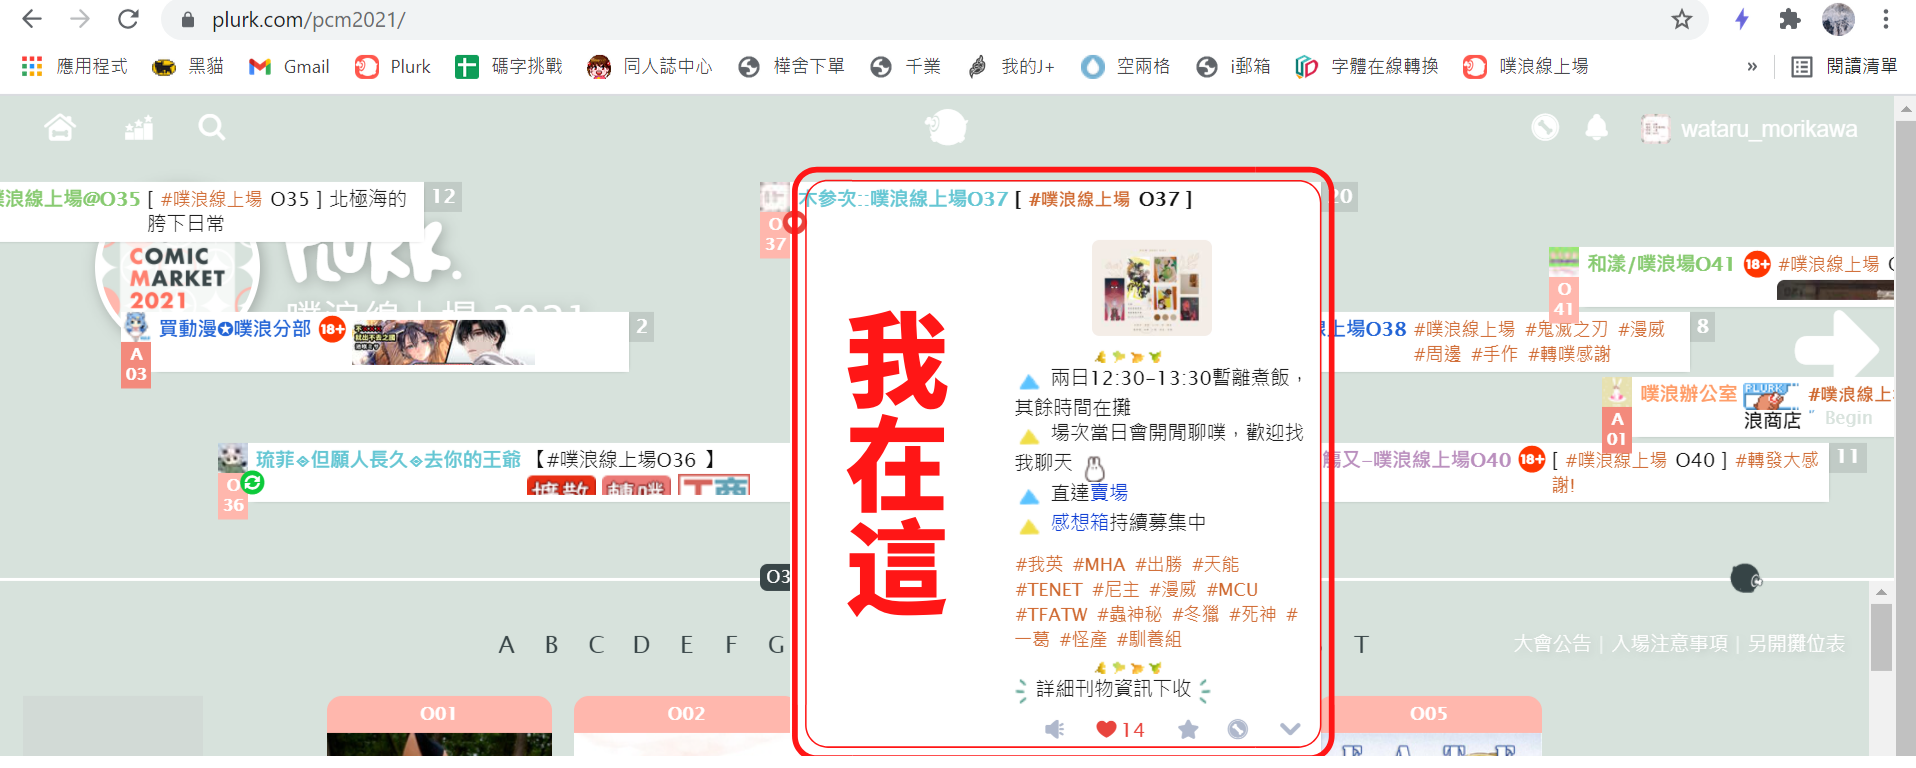This screenshot has width=1916, height=768.
Task: Open the 閱讀清單 reading list
Action: 1844,66
